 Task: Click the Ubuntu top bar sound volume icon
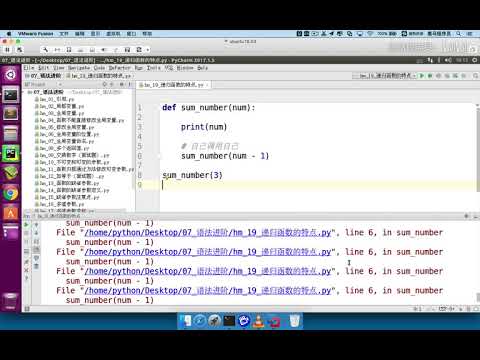pyautogui.click(x=448, y=60)
